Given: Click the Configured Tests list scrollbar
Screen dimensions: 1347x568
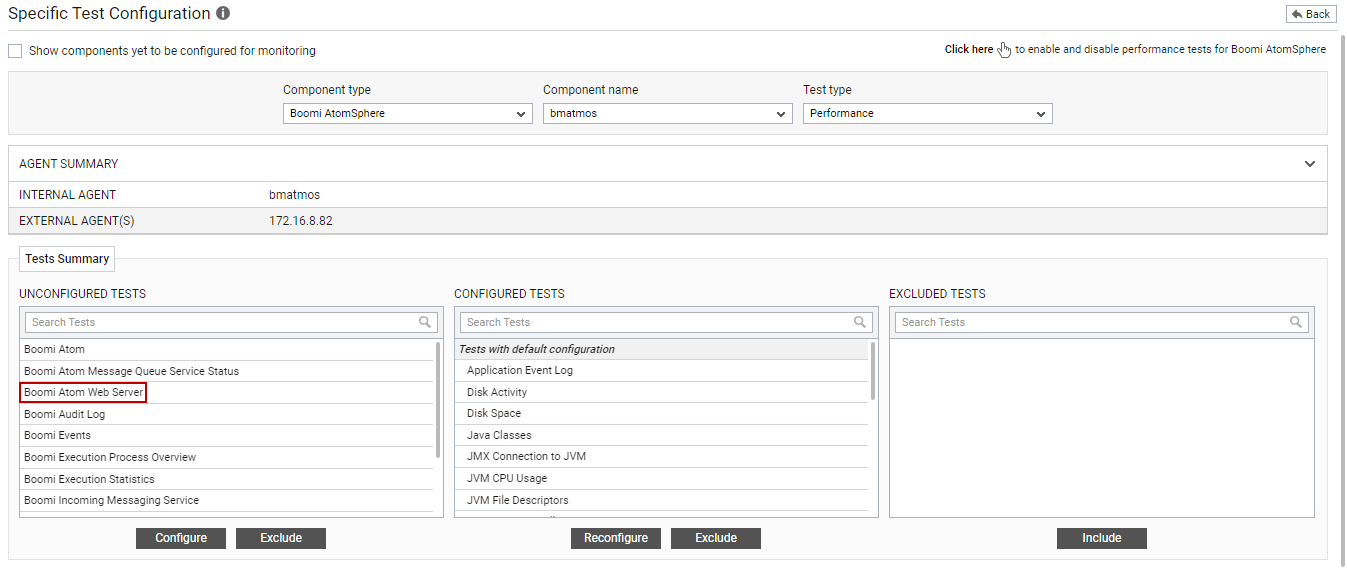Looking at the screenshot, I should click(x=873, y=371).
